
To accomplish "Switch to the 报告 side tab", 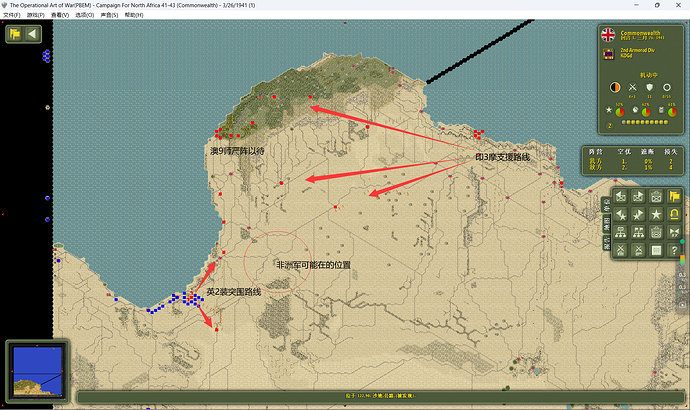I will point(607,243).
